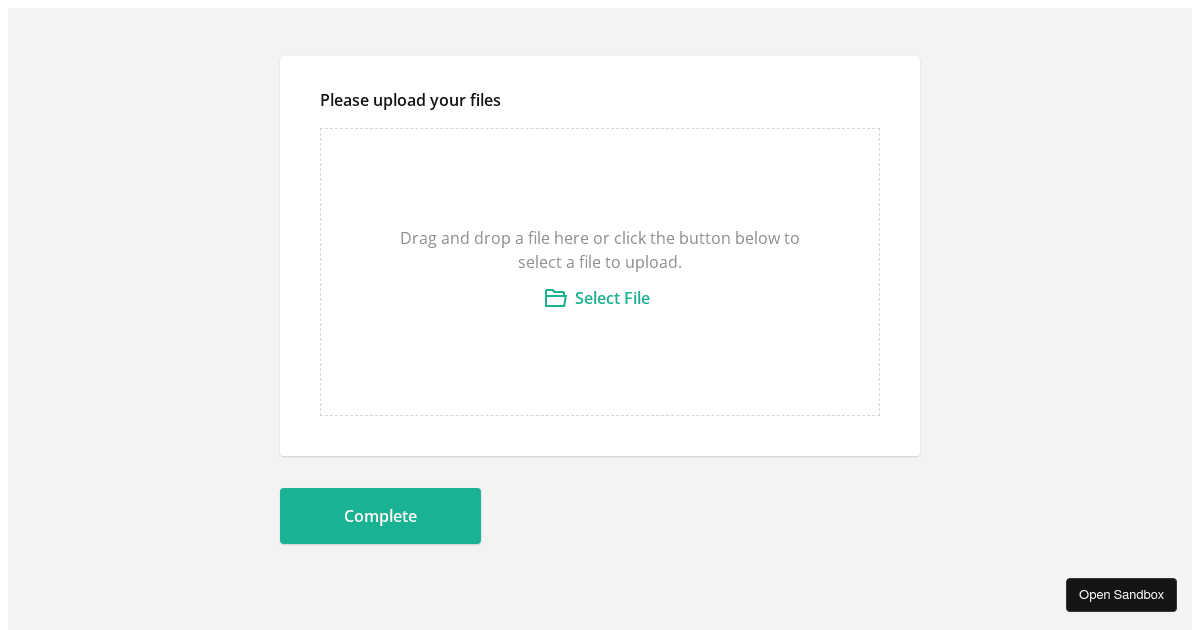Click the black Open Sandbox button

1121,595
